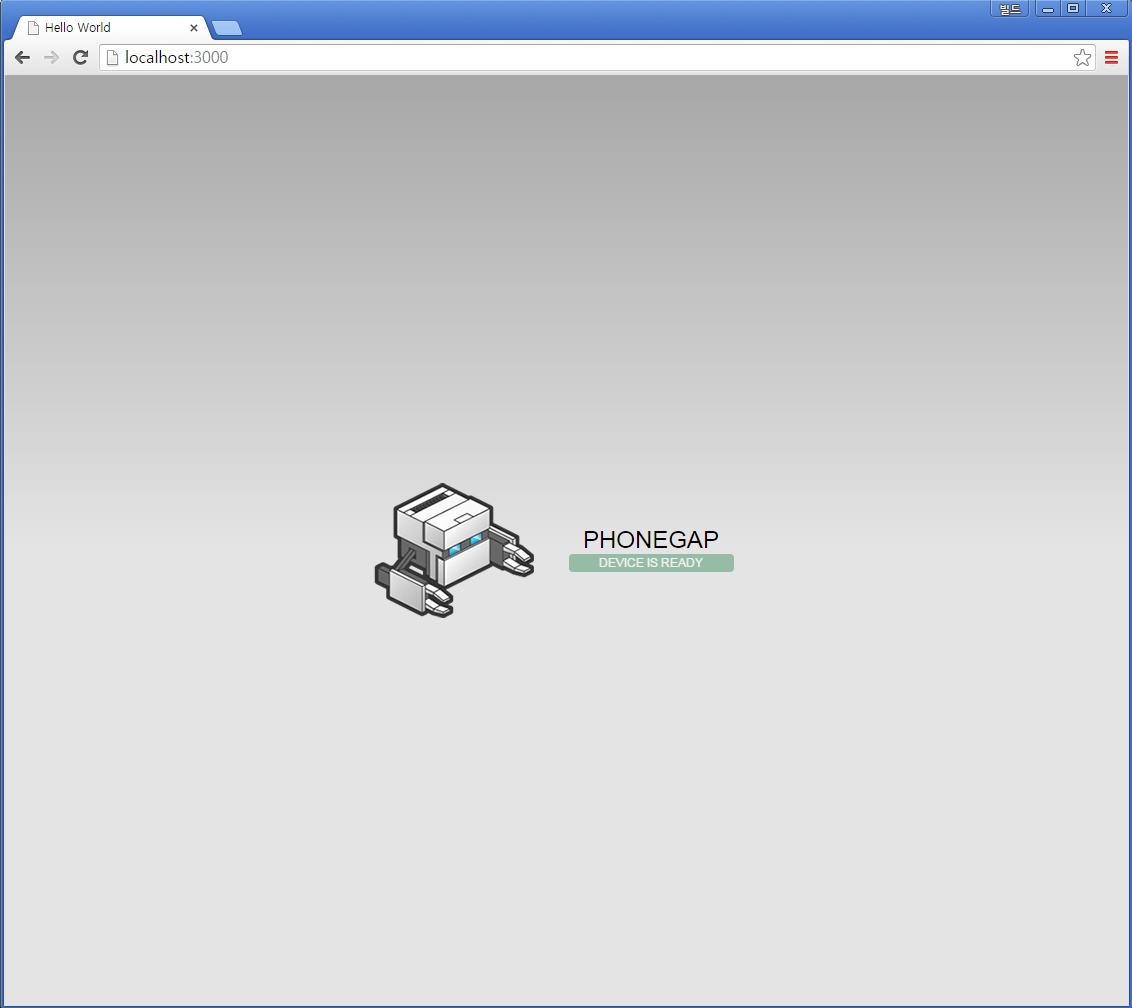Reload the localhost page
The height and width of the screenshot is (1008, 1132).
pos(80,58)
